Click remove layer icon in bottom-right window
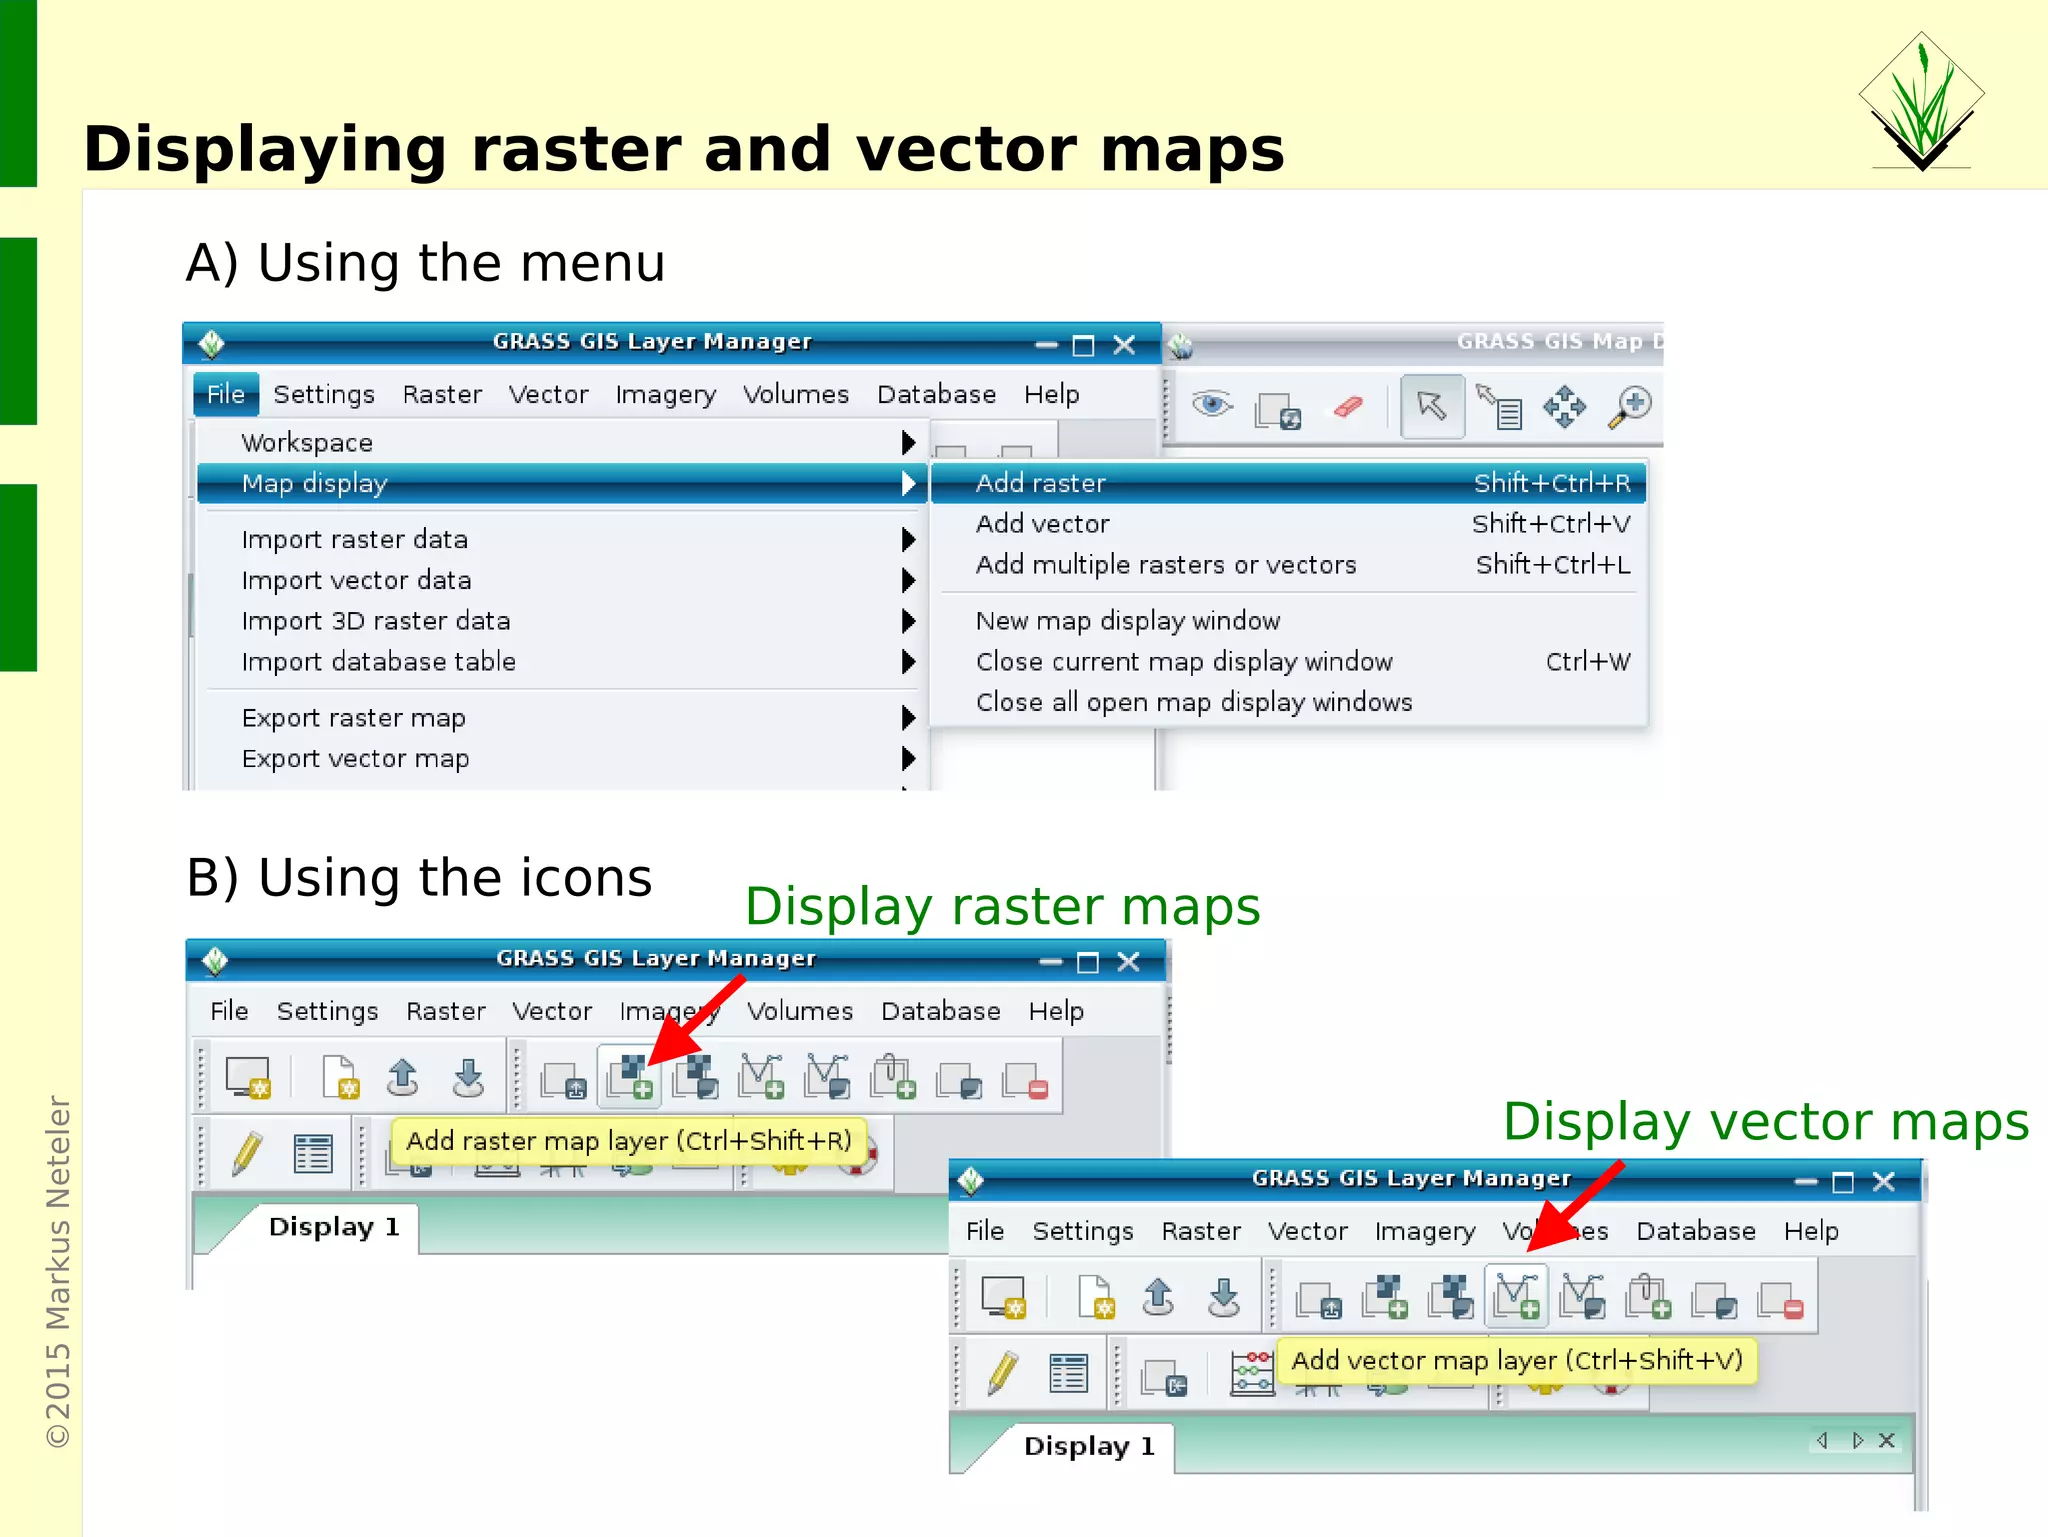The image size is (2048, 1537). pyautogui.click(x=1781, y=1300)
